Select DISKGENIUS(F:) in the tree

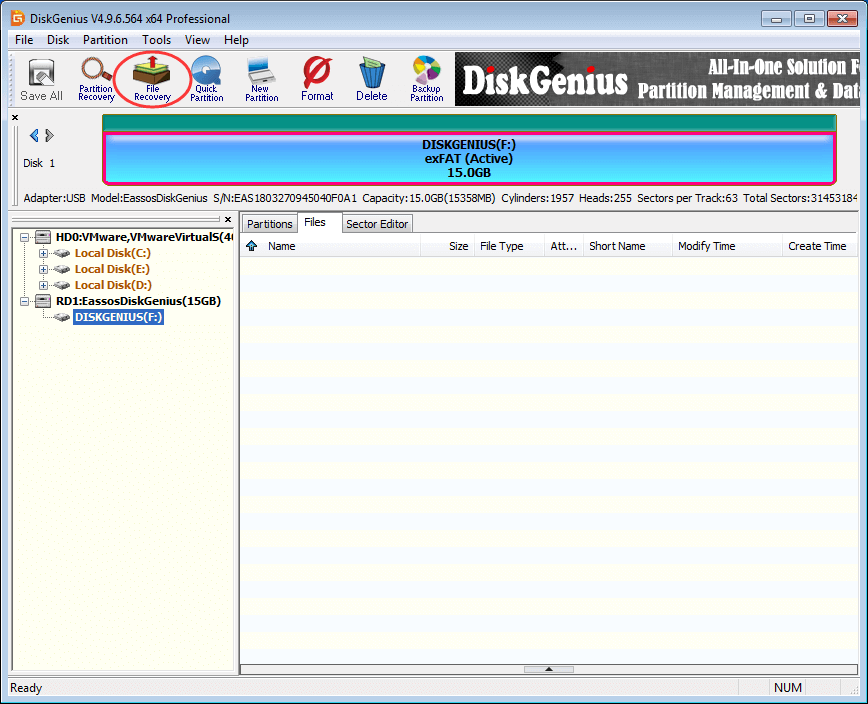click(x=118, y=317)
